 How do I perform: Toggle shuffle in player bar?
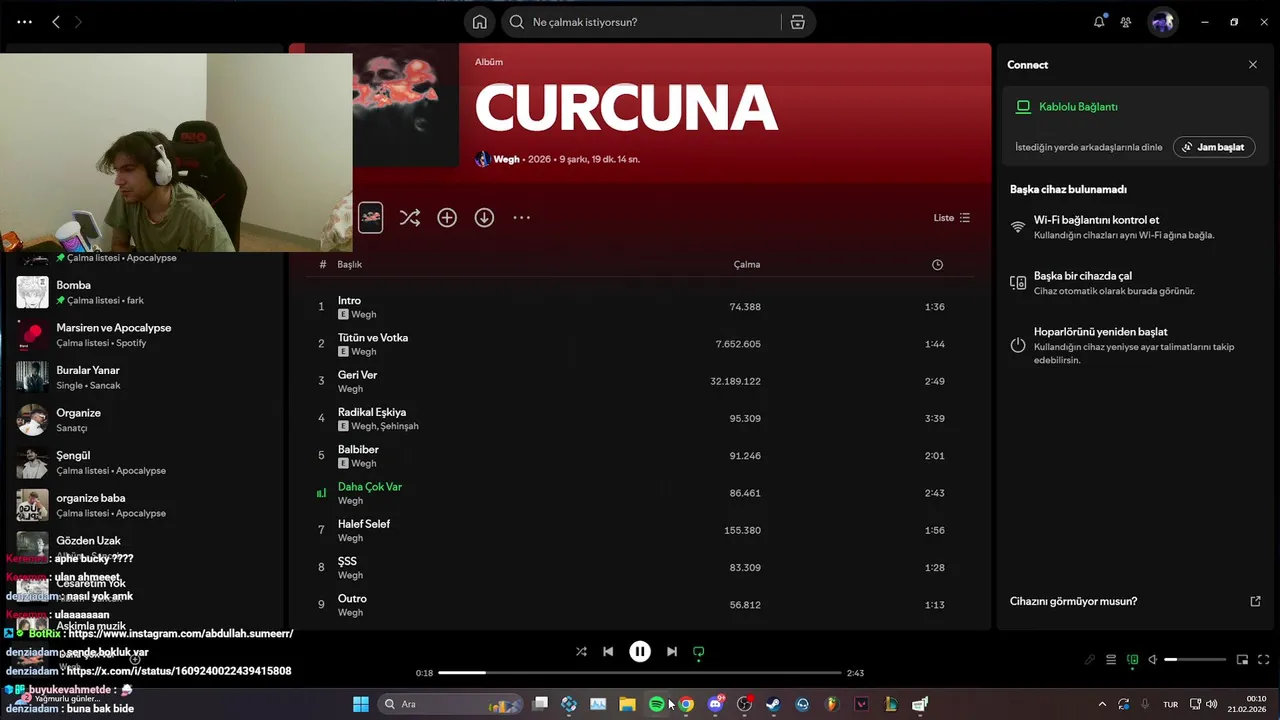pos(581,651)
